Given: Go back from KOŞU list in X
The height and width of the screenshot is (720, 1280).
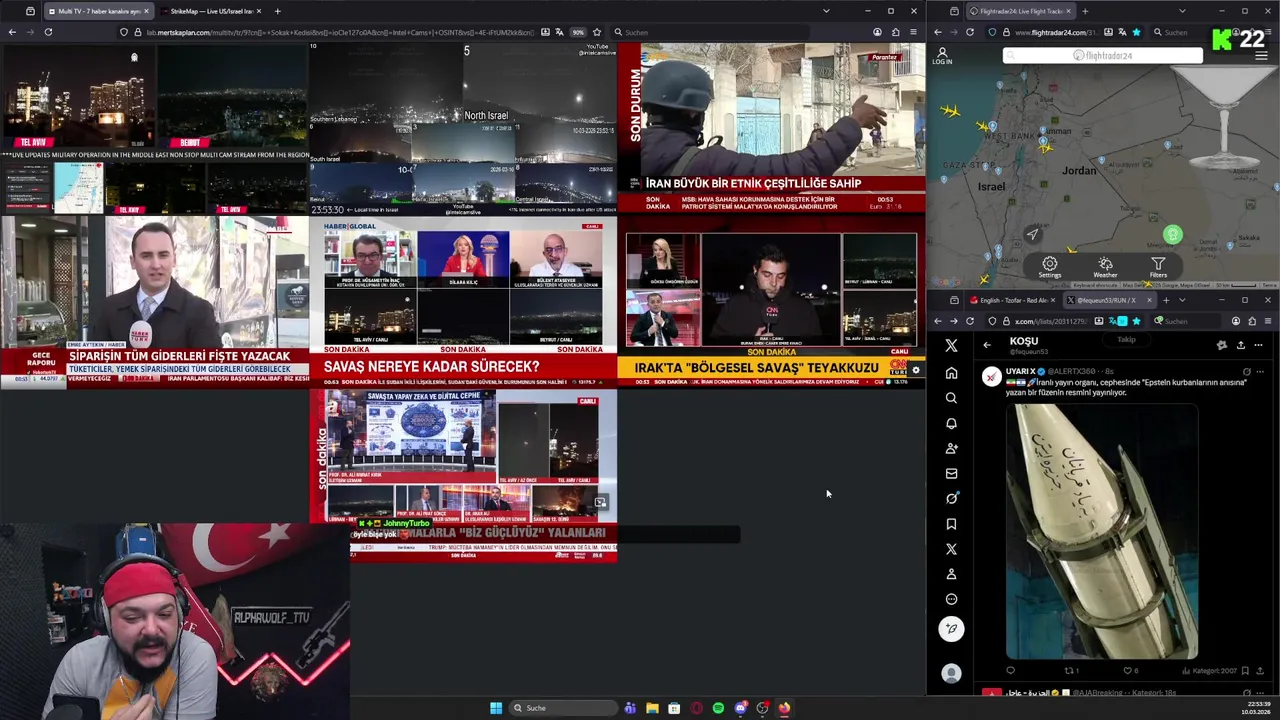Looking at the screenshot, I should tap(987, 345).
